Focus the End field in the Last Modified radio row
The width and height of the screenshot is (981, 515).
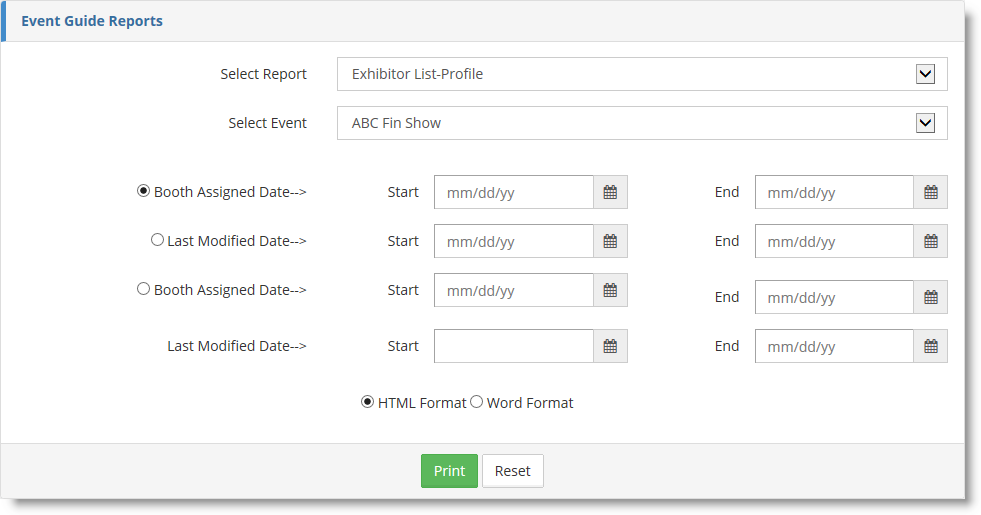[x=834, y=241]
